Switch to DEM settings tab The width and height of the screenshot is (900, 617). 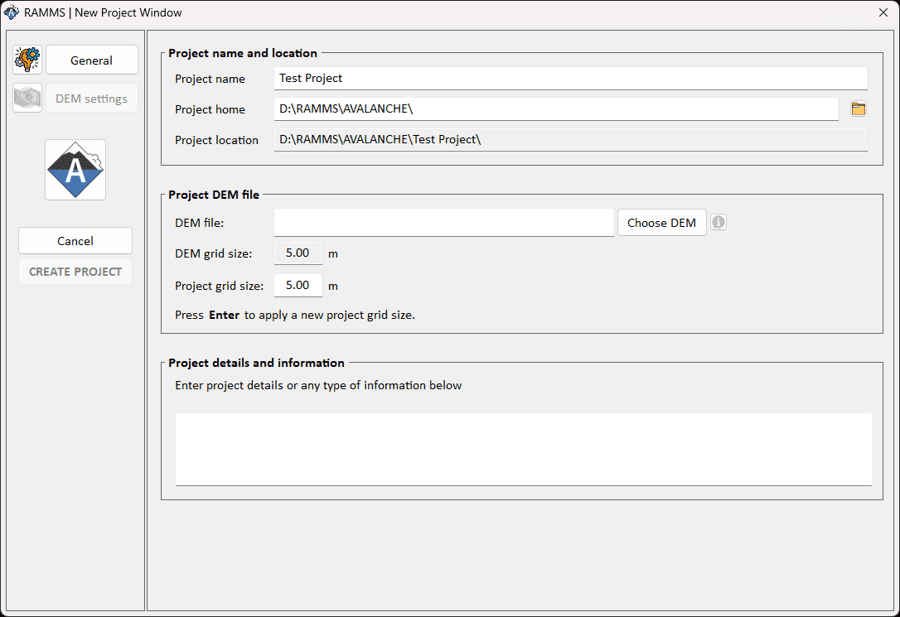pyautogui.click(x=92, y=98)
